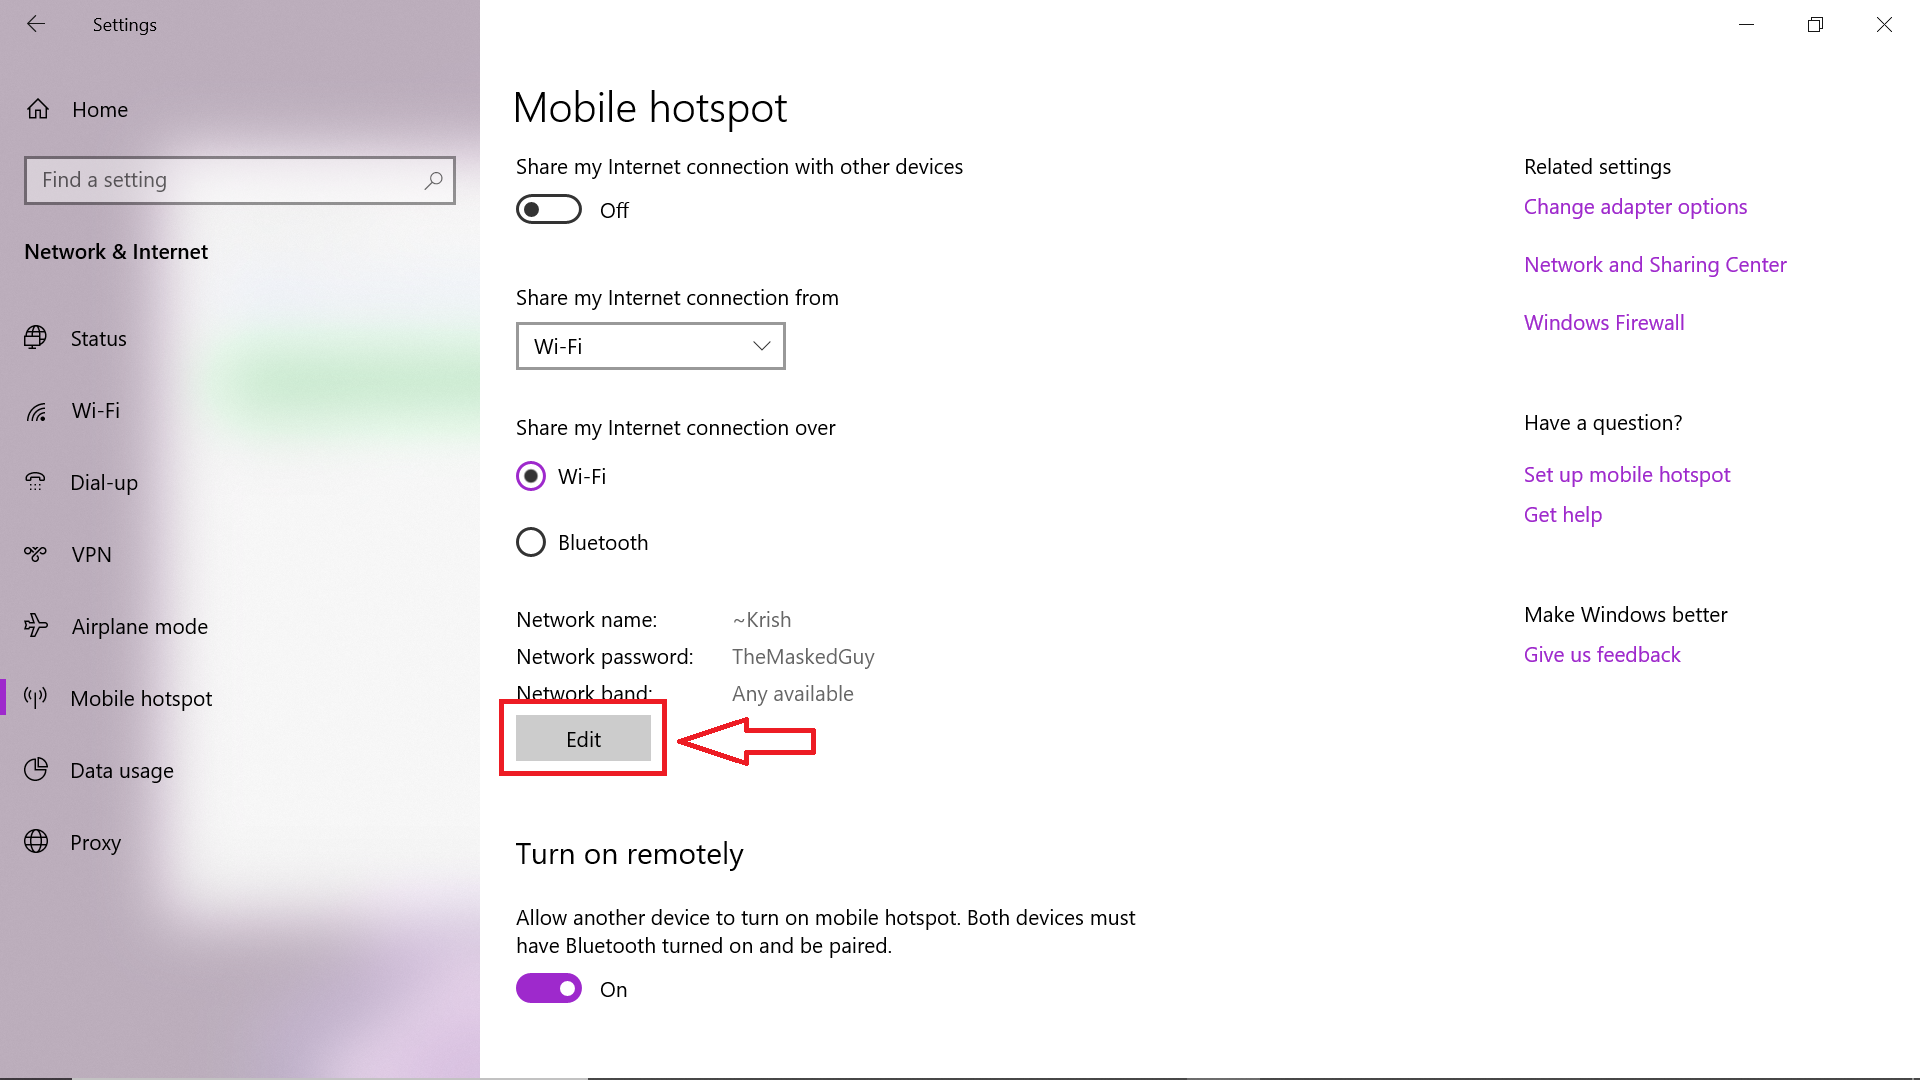The width and height of the screenshot is (1920, 1080).
Task: Click the Wi-Fi sidebar icon
Action: click(x=40, y=409)
